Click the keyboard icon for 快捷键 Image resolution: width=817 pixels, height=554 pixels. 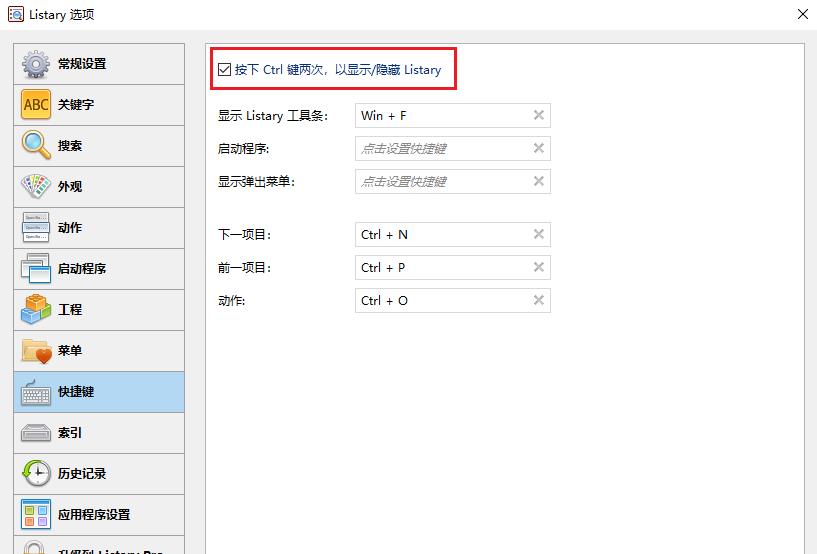tap(35, 392)
